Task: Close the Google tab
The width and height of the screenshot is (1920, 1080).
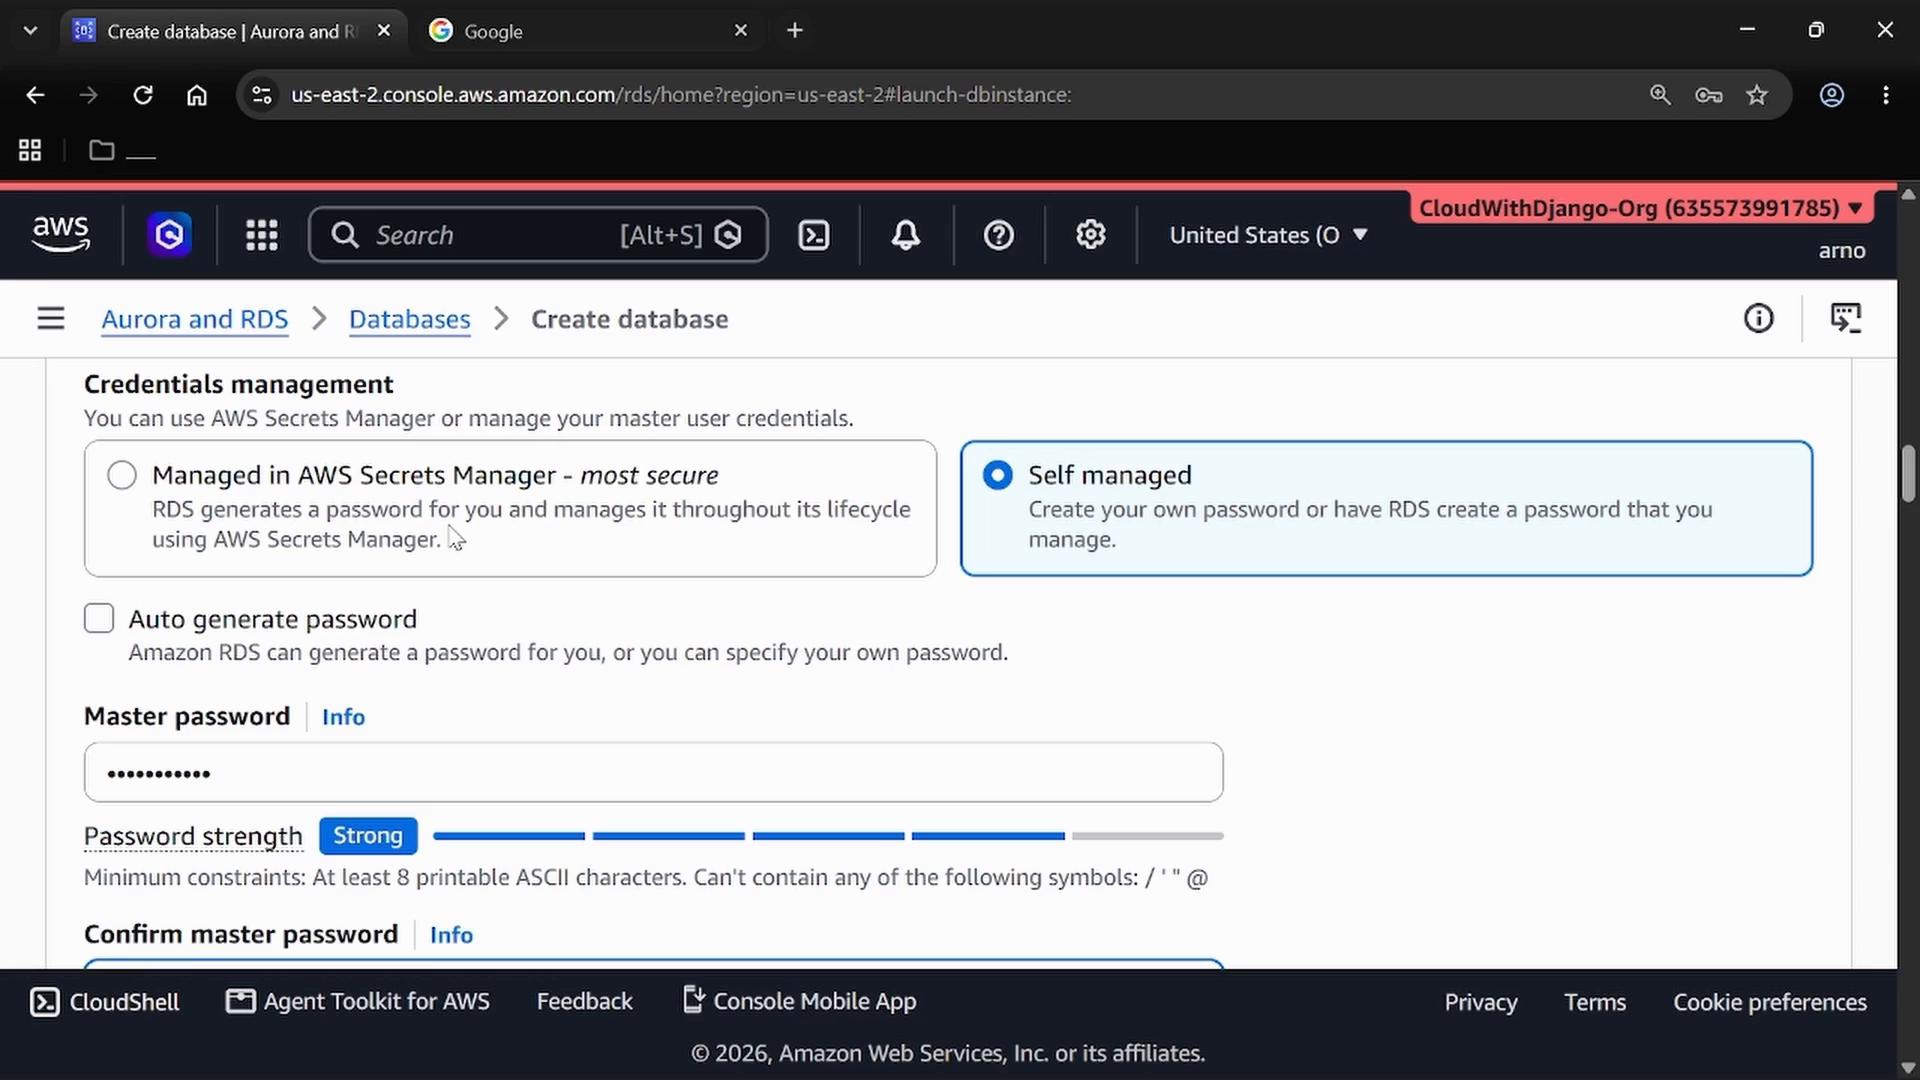Action: tap(741, 31)
